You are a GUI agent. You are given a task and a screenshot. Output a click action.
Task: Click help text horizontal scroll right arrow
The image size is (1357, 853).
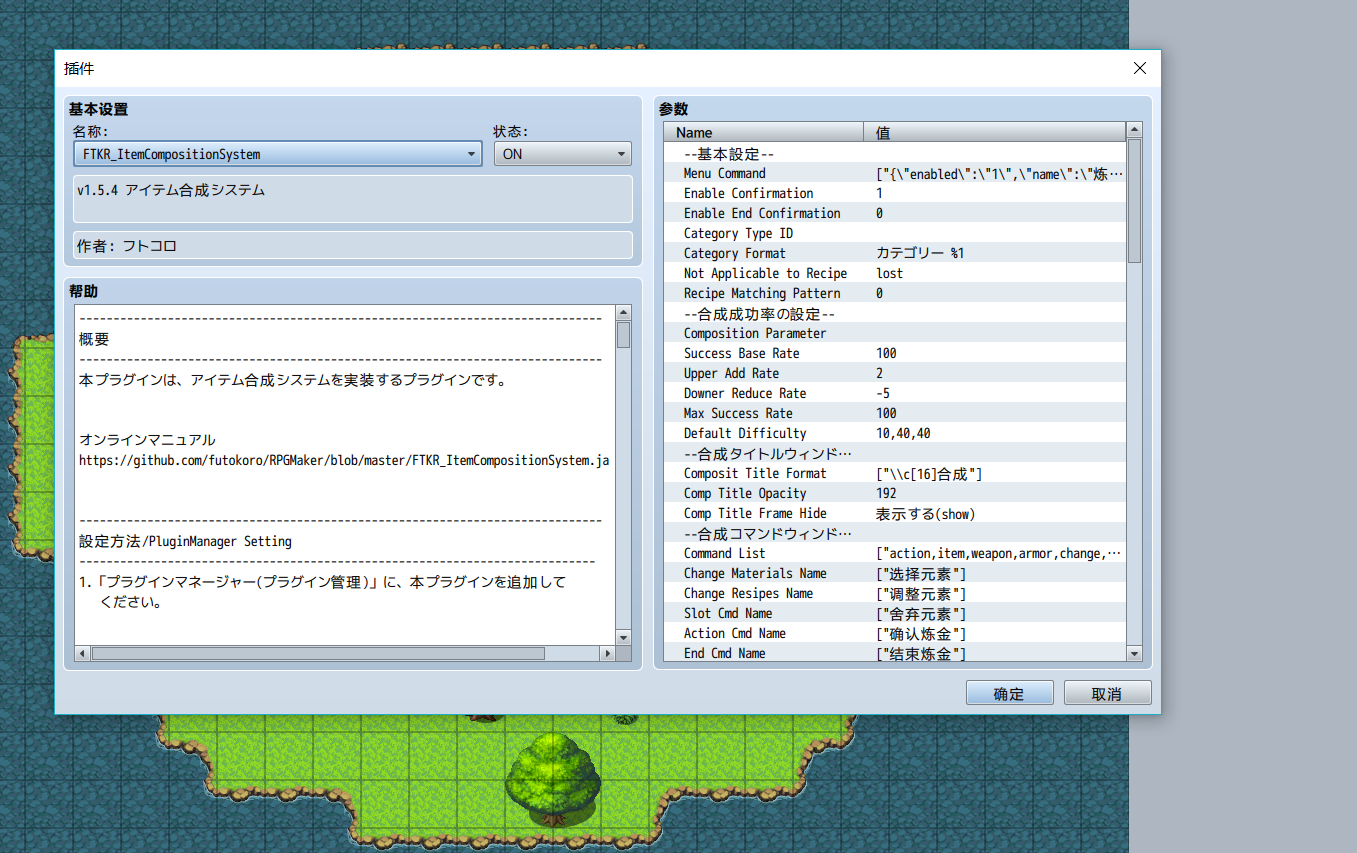tap(607, 653)
